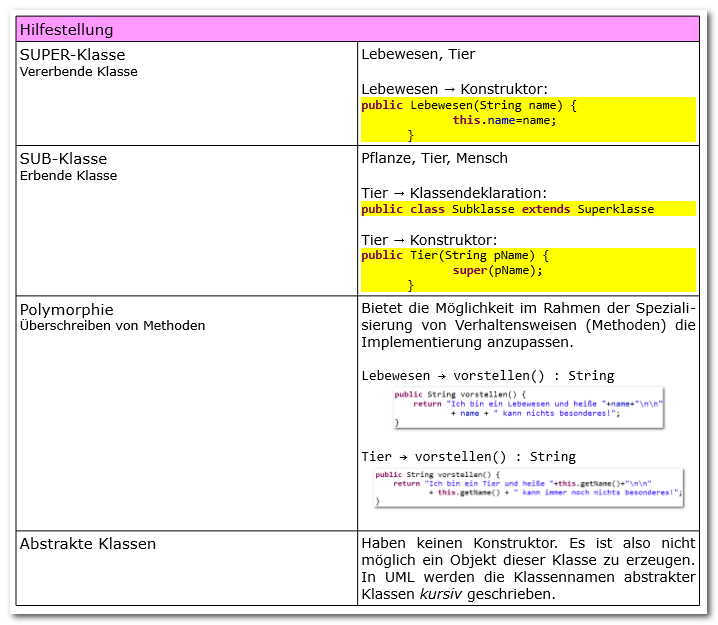Click code 'public class Subklasse extends Superklasse'

[507, 209]
